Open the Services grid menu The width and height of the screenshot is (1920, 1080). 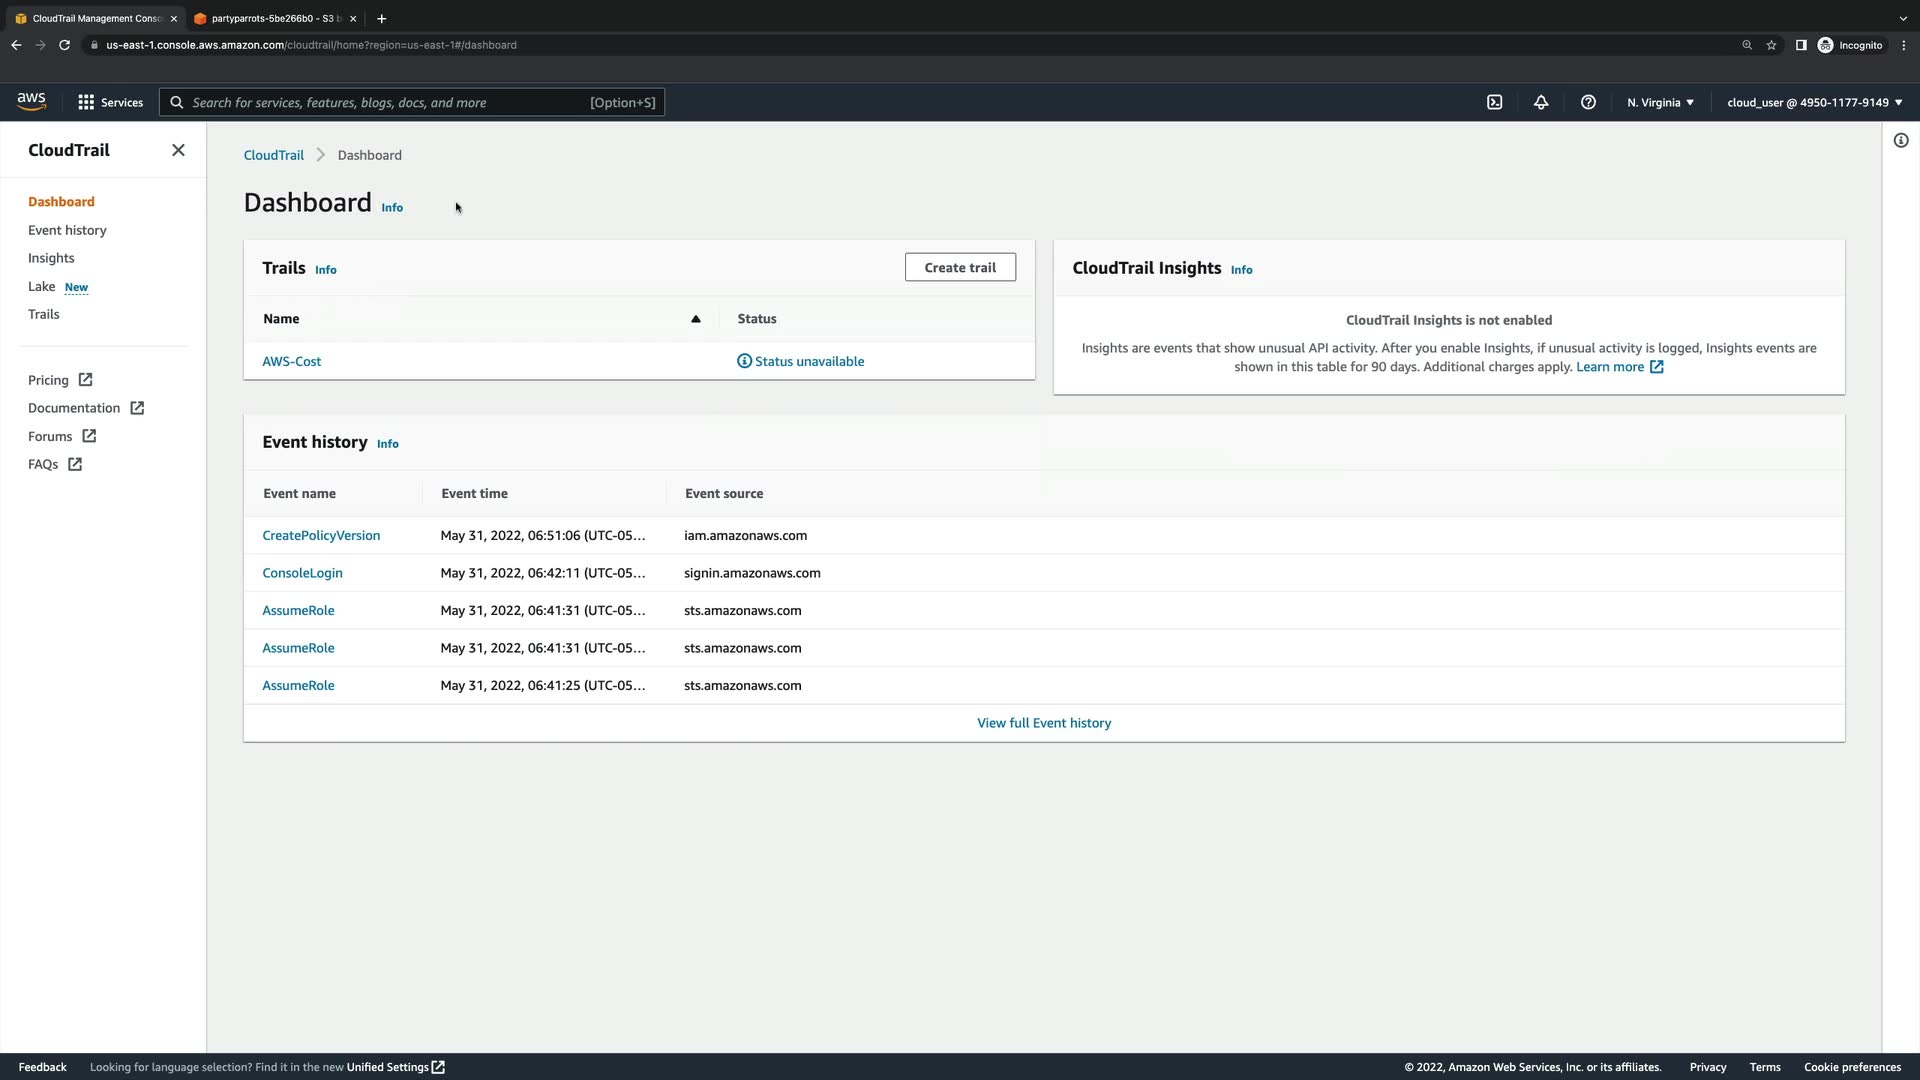pos(110,102)
